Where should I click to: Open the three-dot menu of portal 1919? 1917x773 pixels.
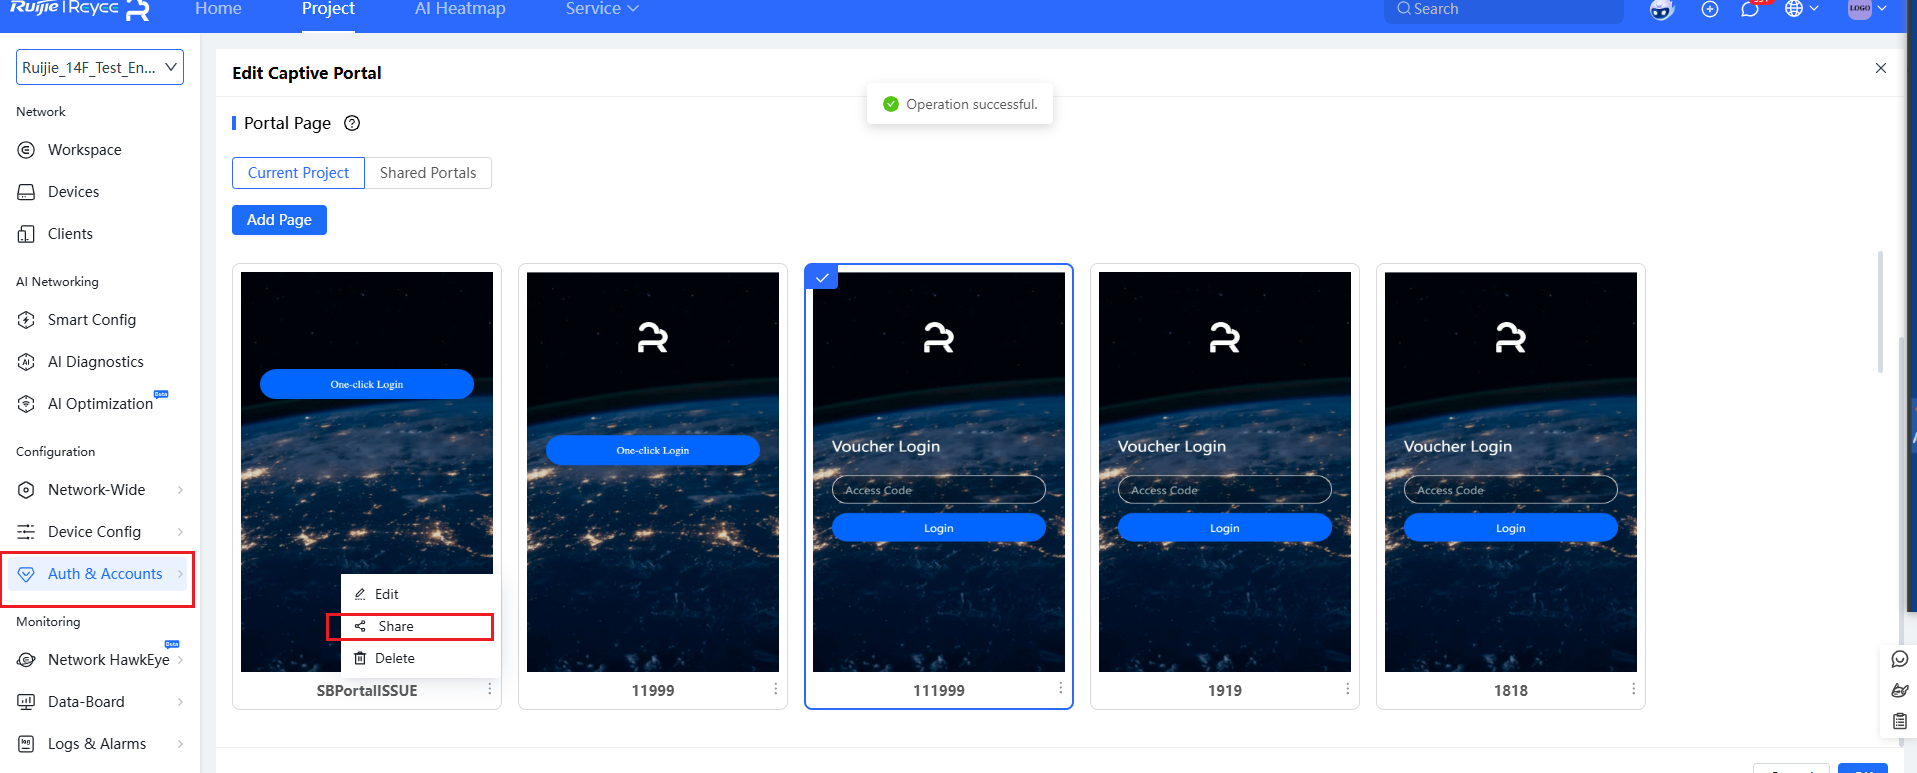(1347, 689)
